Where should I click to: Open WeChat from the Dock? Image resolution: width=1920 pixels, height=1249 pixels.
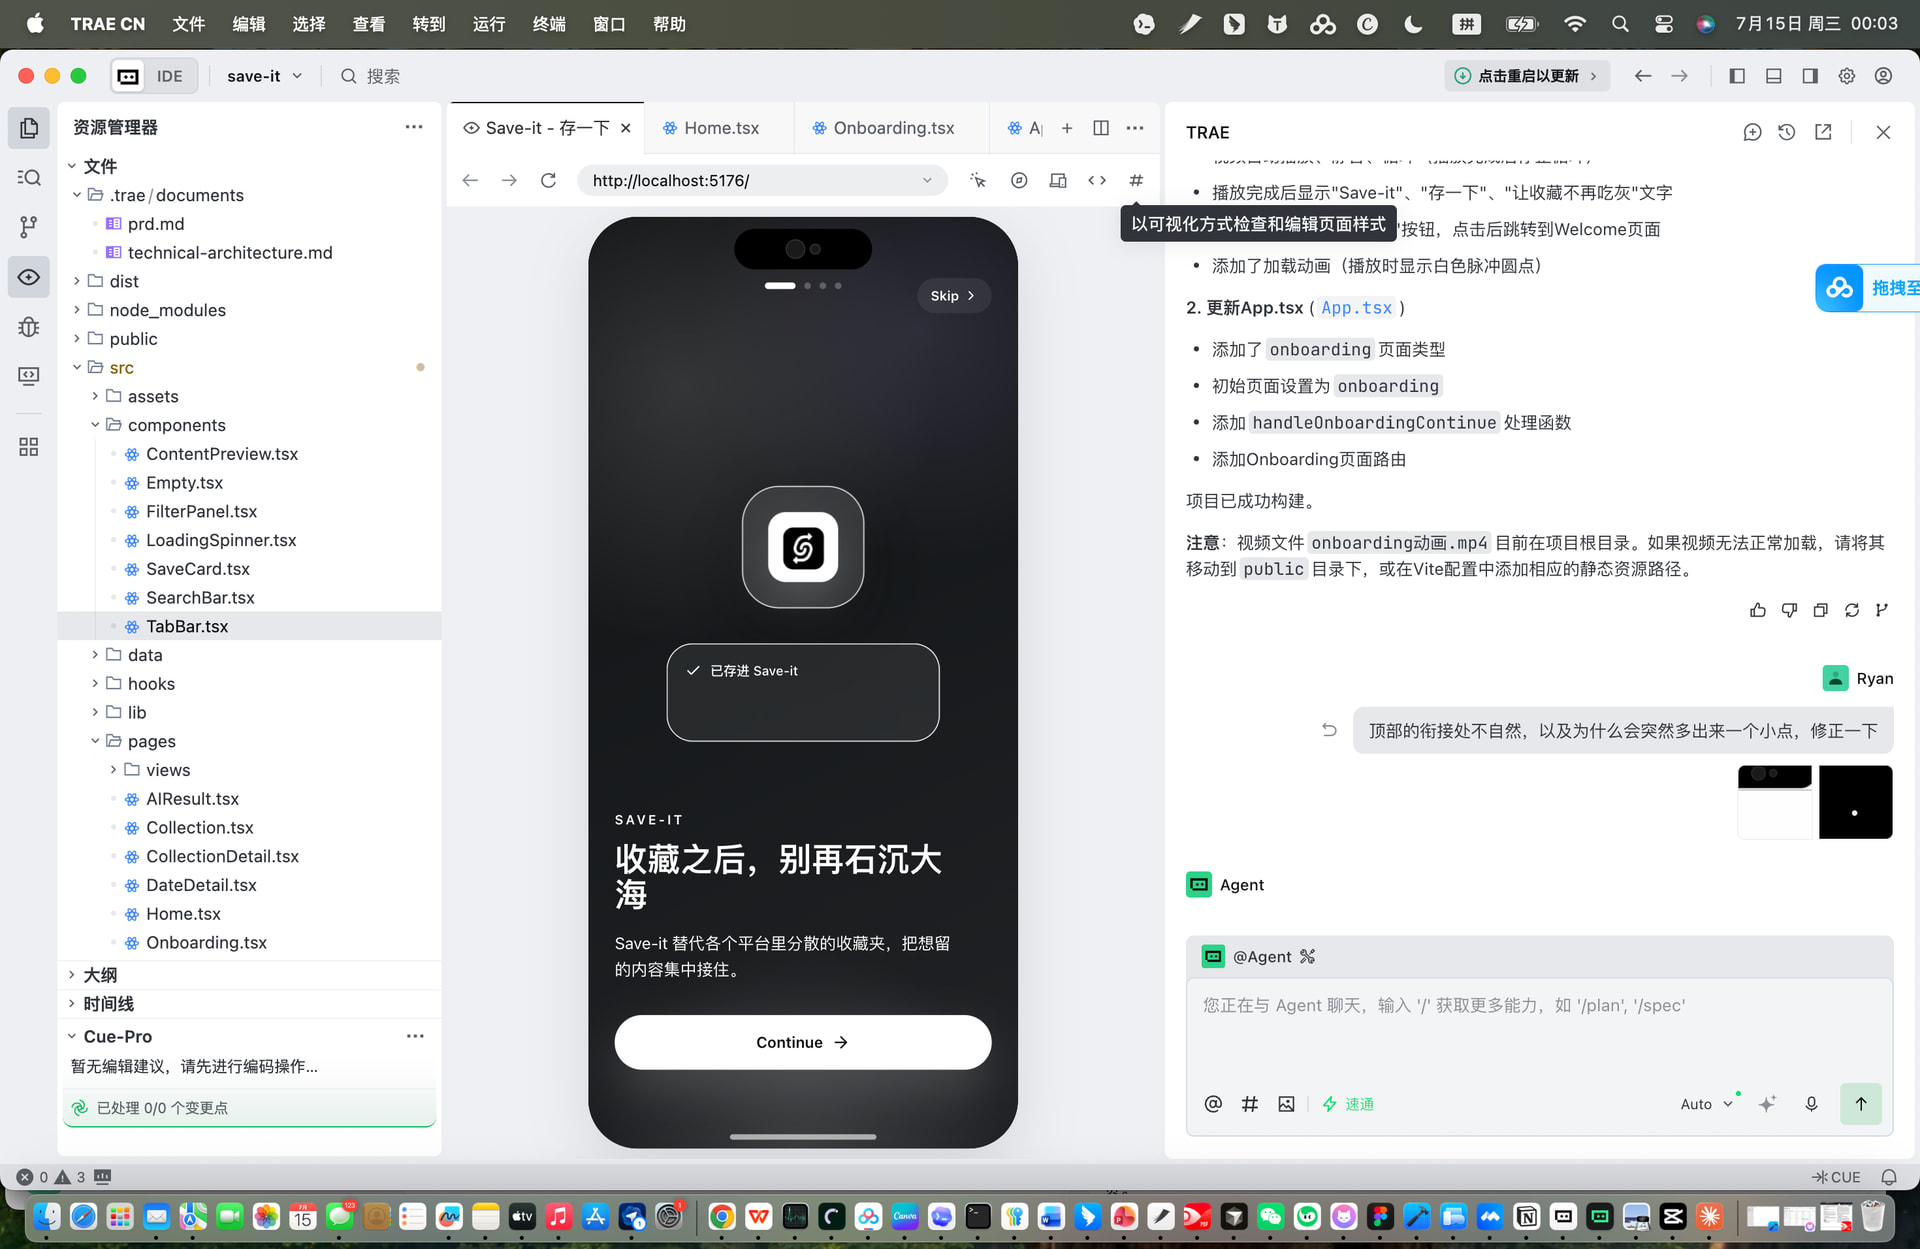pyautogui.click(x=1271, y=1216)
